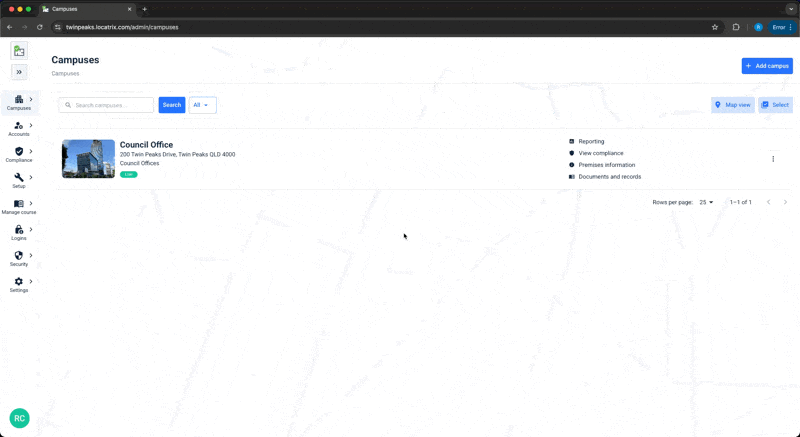Expand chevron next to Setup

31,177
